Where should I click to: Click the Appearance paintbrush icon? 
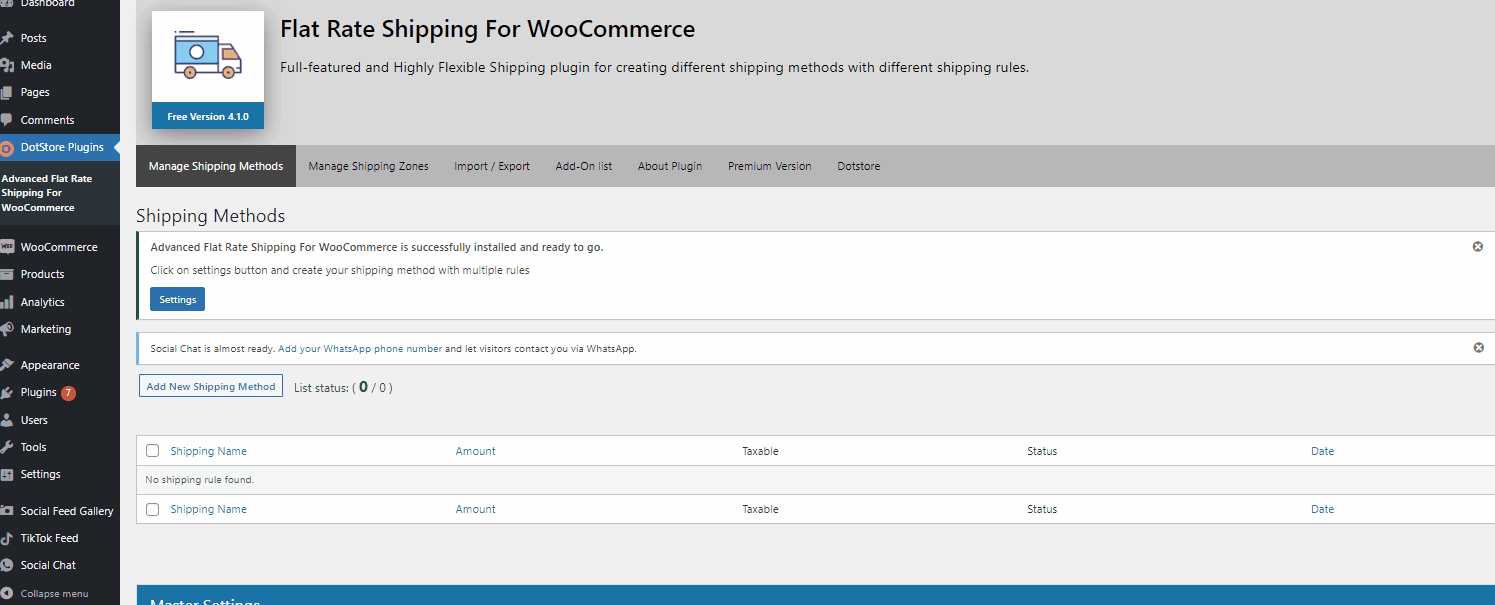(x=7, y=365)
